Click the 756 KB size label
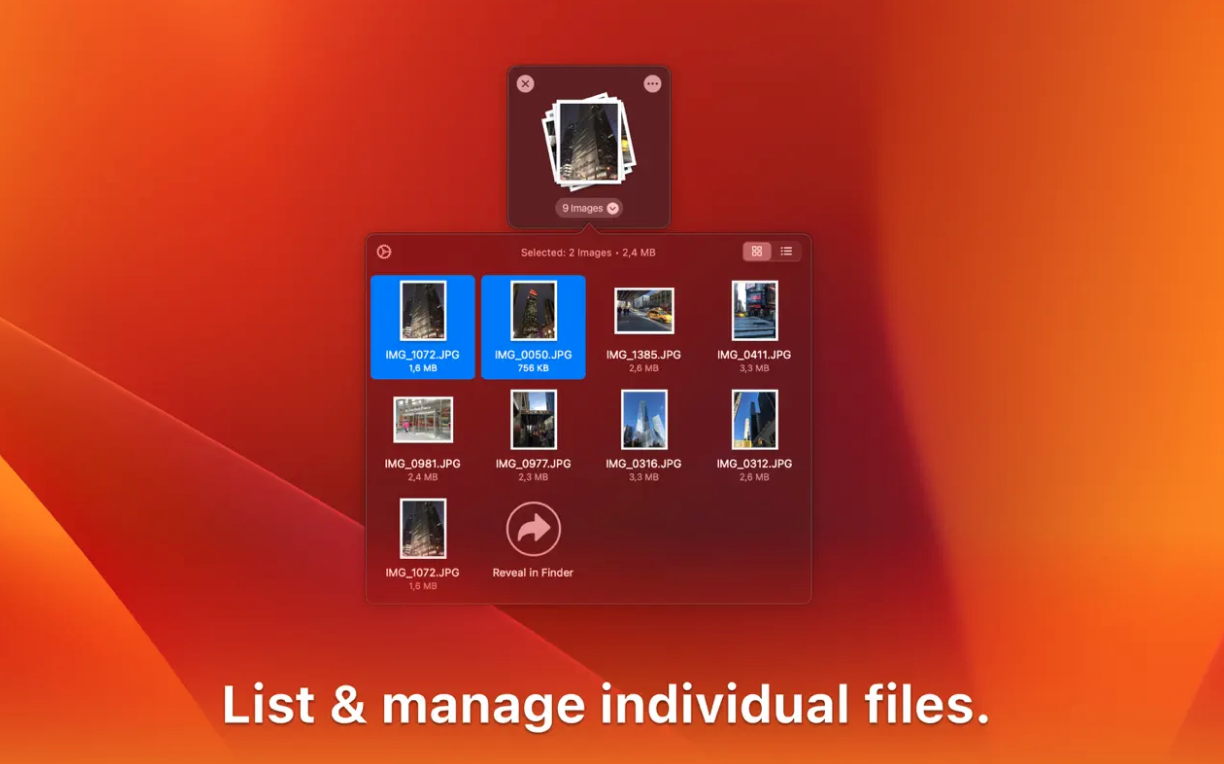Screen dimensions: 1224x764 pos(533,369)
